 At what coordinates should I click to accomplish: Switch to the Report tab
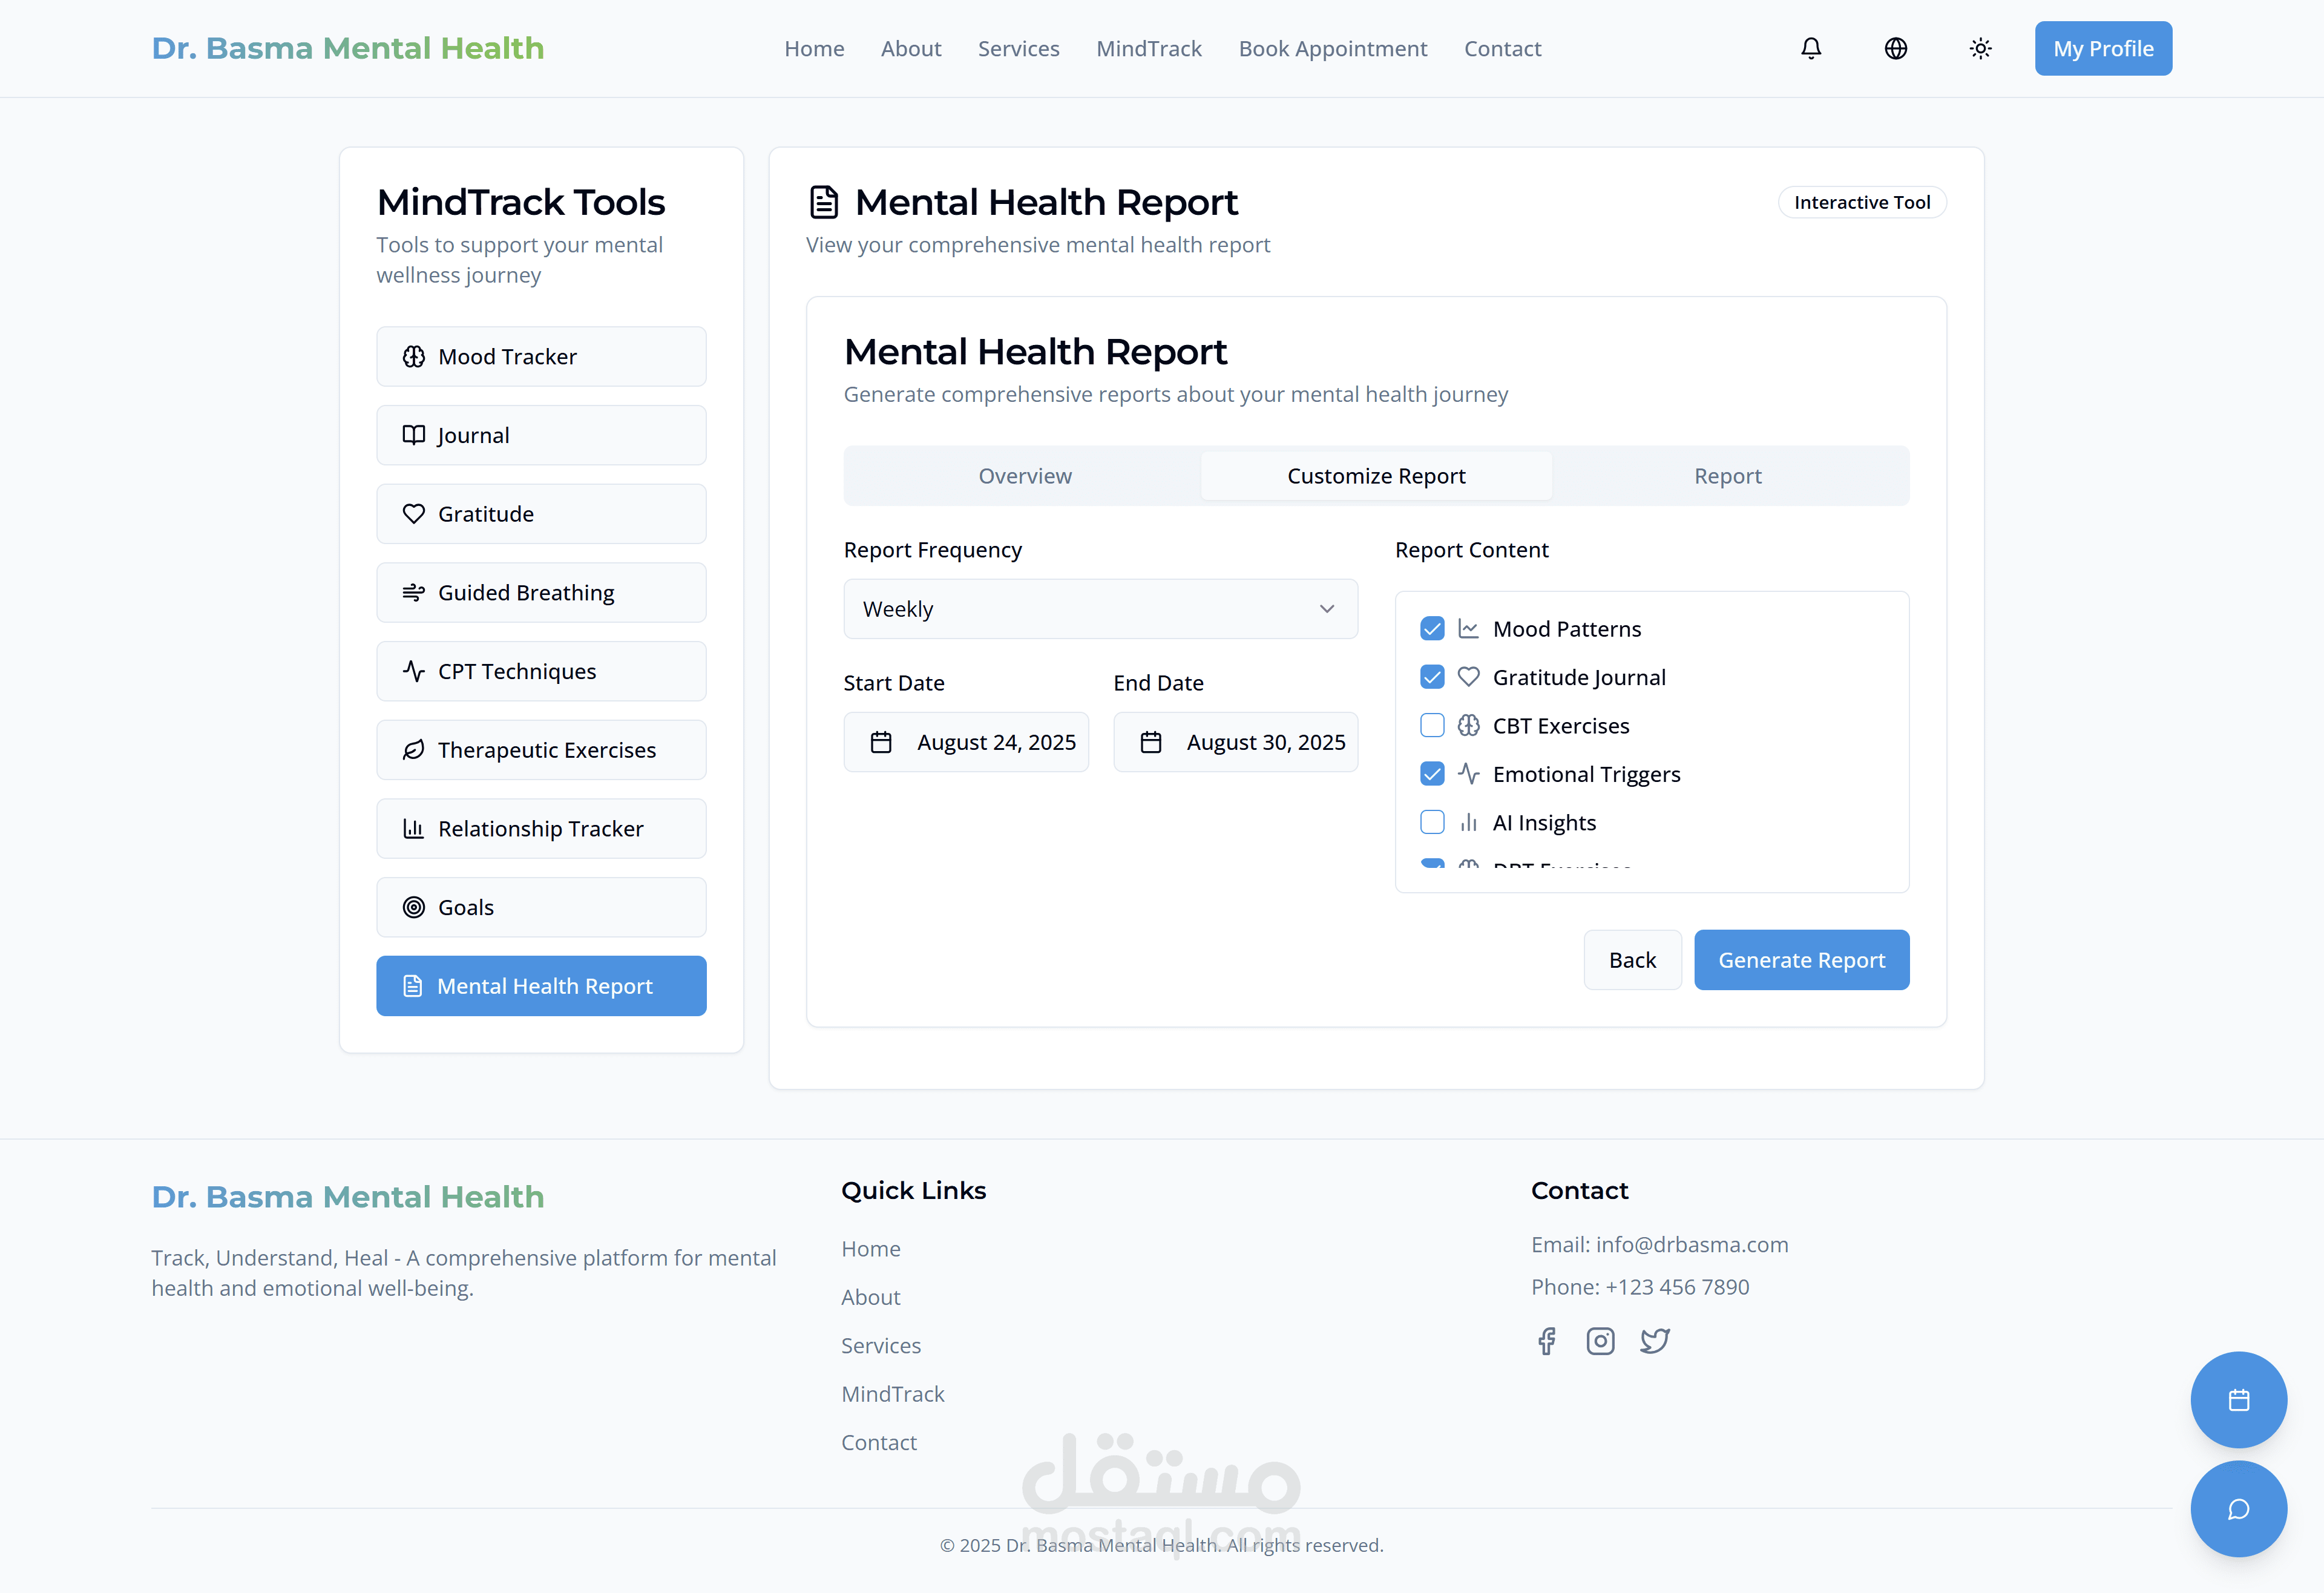[x=1727, y=476]
